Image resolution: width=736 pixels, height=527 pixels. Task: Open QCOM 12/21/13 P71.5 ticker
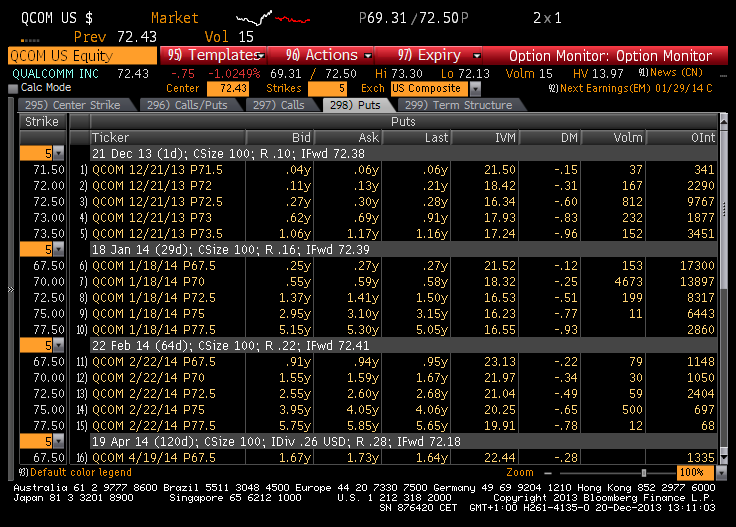point(157,170)
